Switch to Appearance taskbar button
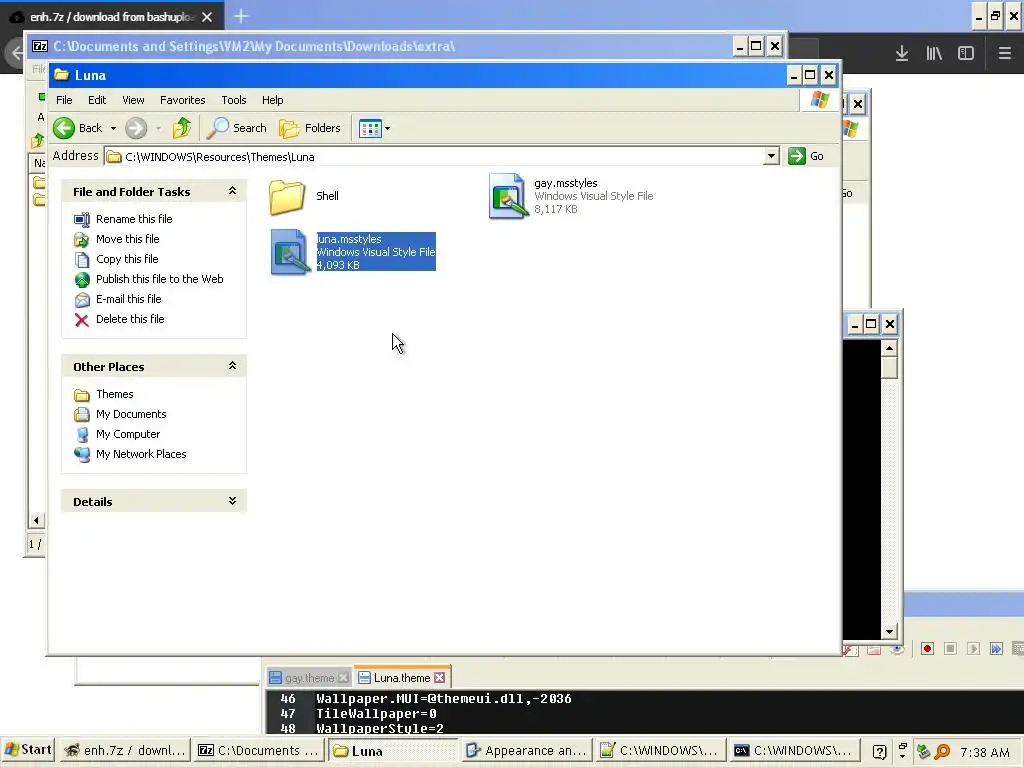The height and width of the screenshot is (768, 1024). click(x=526, y=751)
